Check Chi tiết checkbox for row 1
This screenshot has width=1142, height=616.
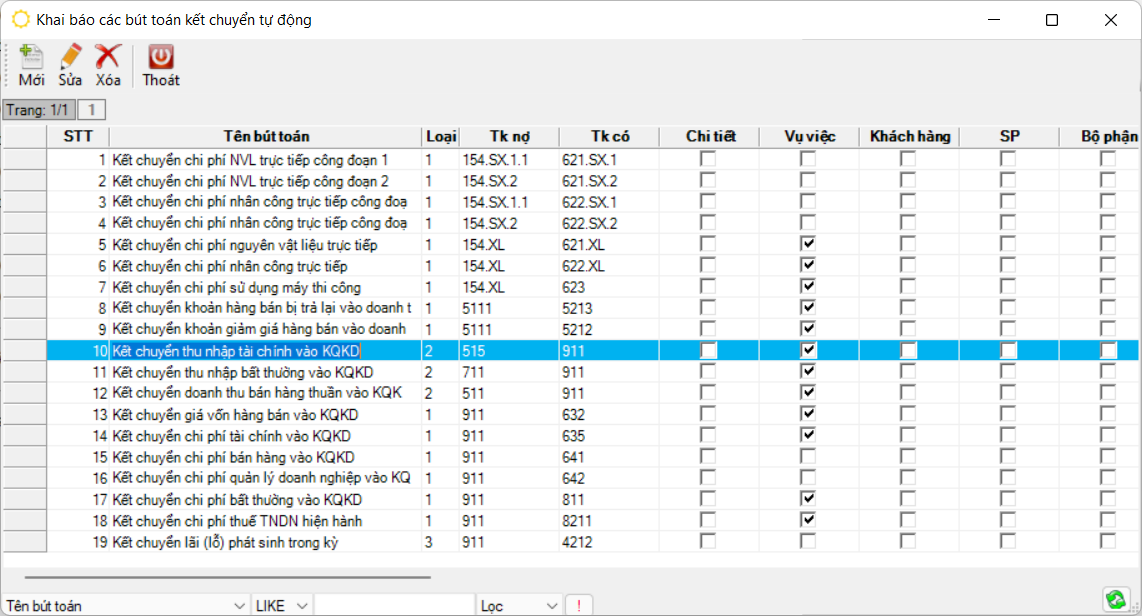[708, 160]
